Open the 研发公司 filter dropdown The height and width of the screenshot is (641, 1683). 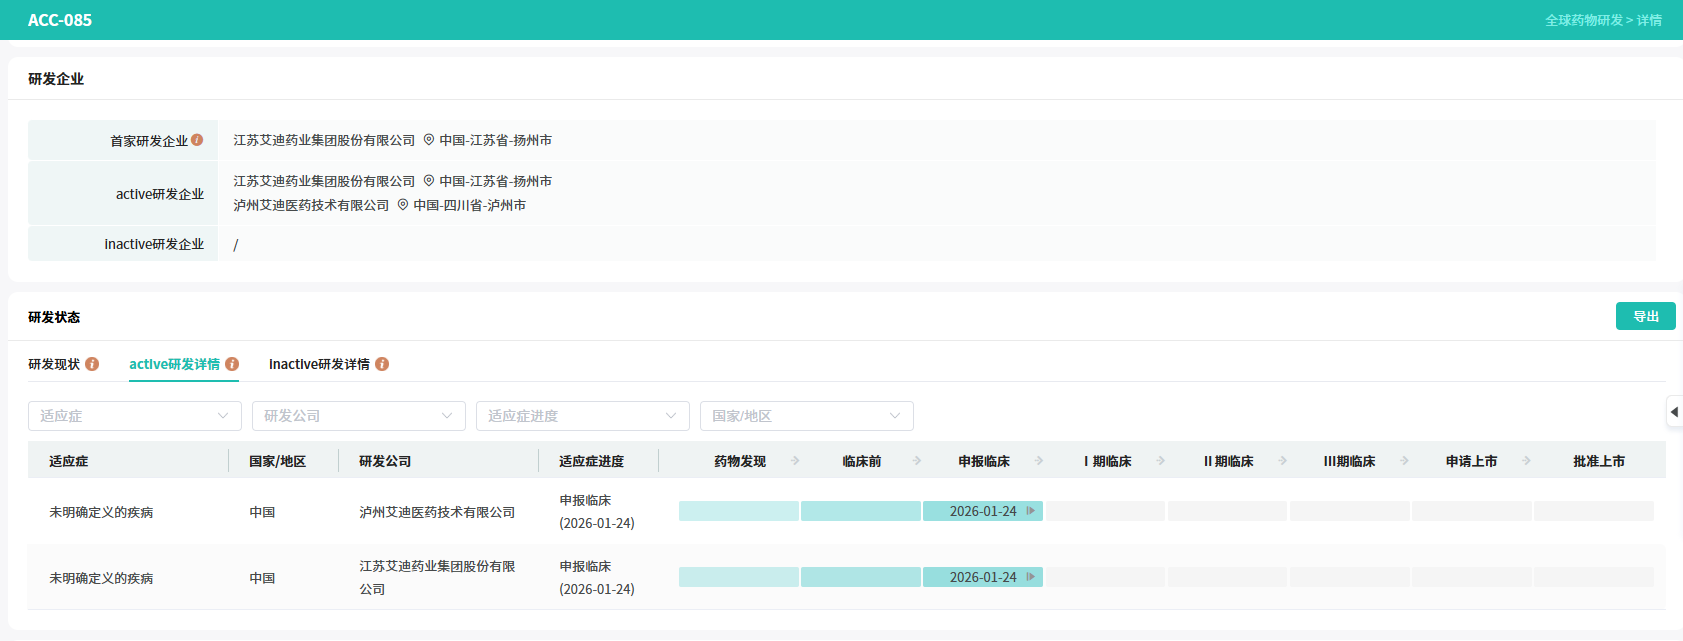(358, 416)
